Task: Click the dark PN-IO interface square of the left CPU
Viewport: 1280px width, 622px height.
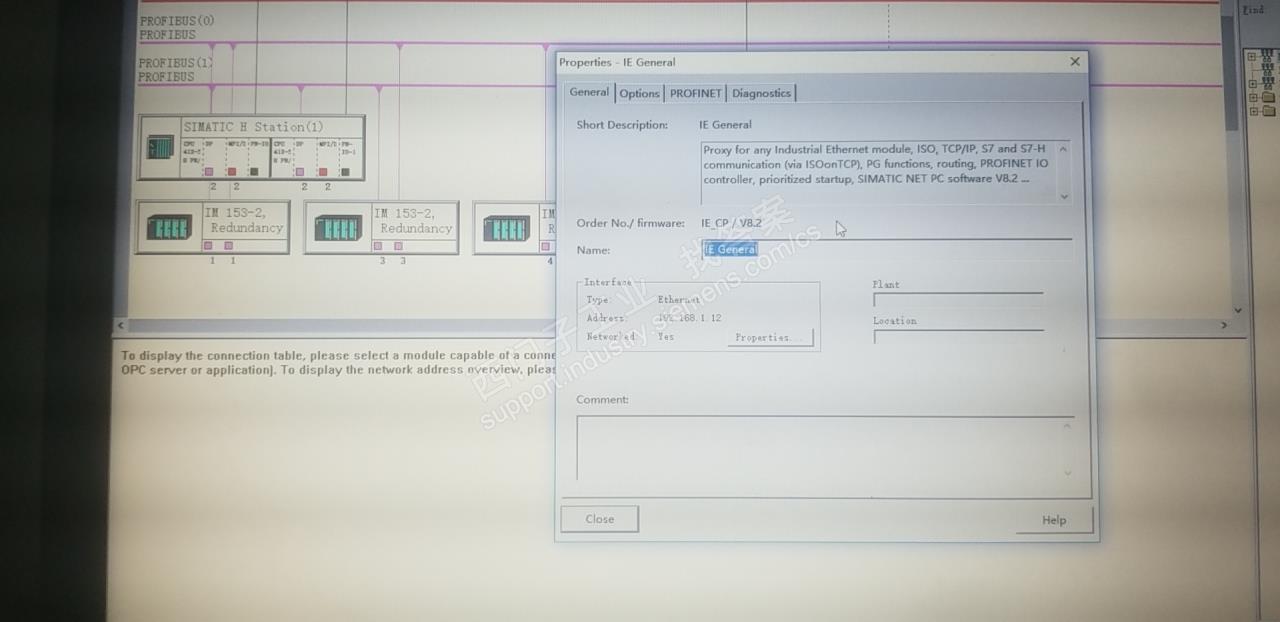Action: (x=254, y=171)
